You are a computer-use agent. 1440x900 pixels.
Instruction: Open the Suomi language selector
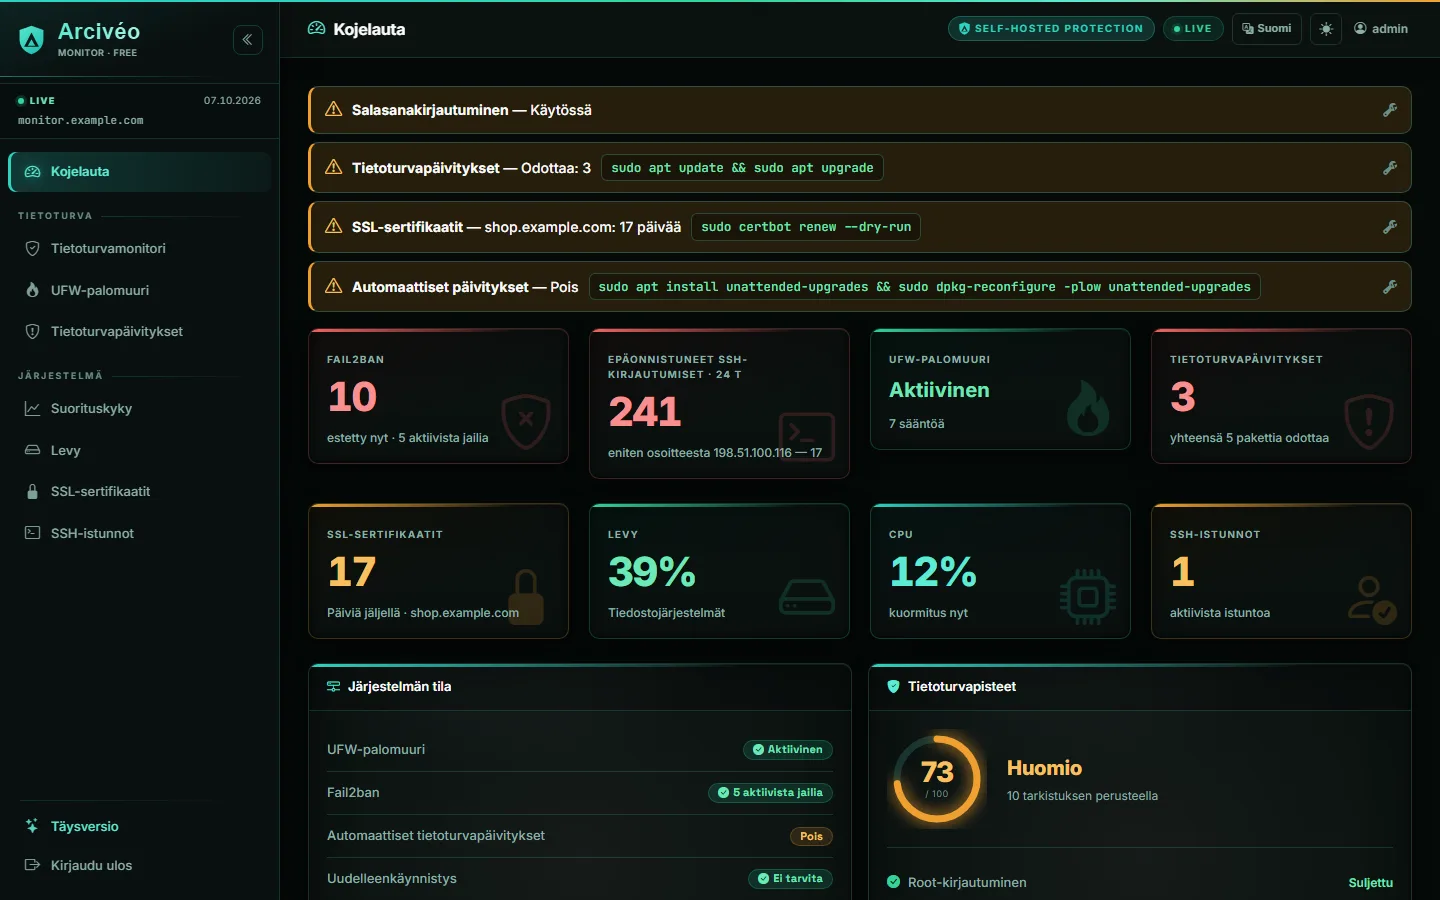click(x=1266, y=29)
